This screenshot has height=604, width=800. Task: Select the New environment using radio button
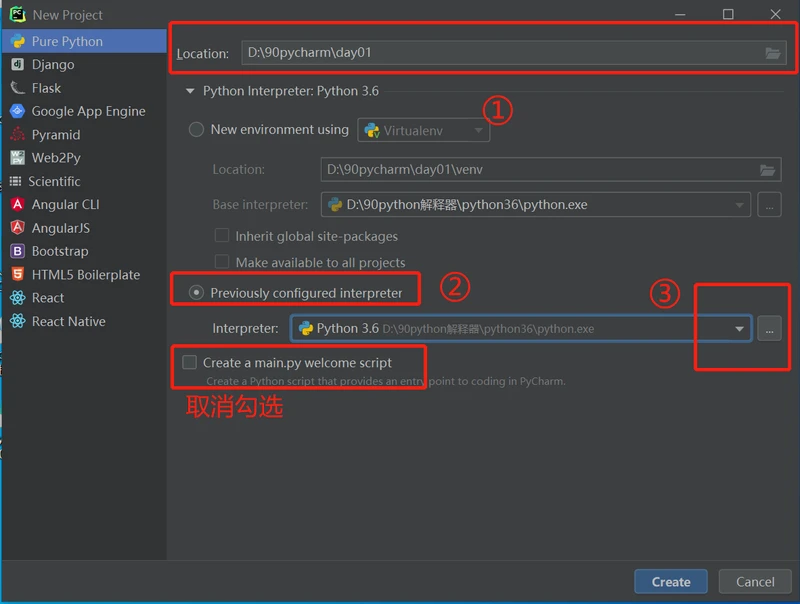coord(196,130)
